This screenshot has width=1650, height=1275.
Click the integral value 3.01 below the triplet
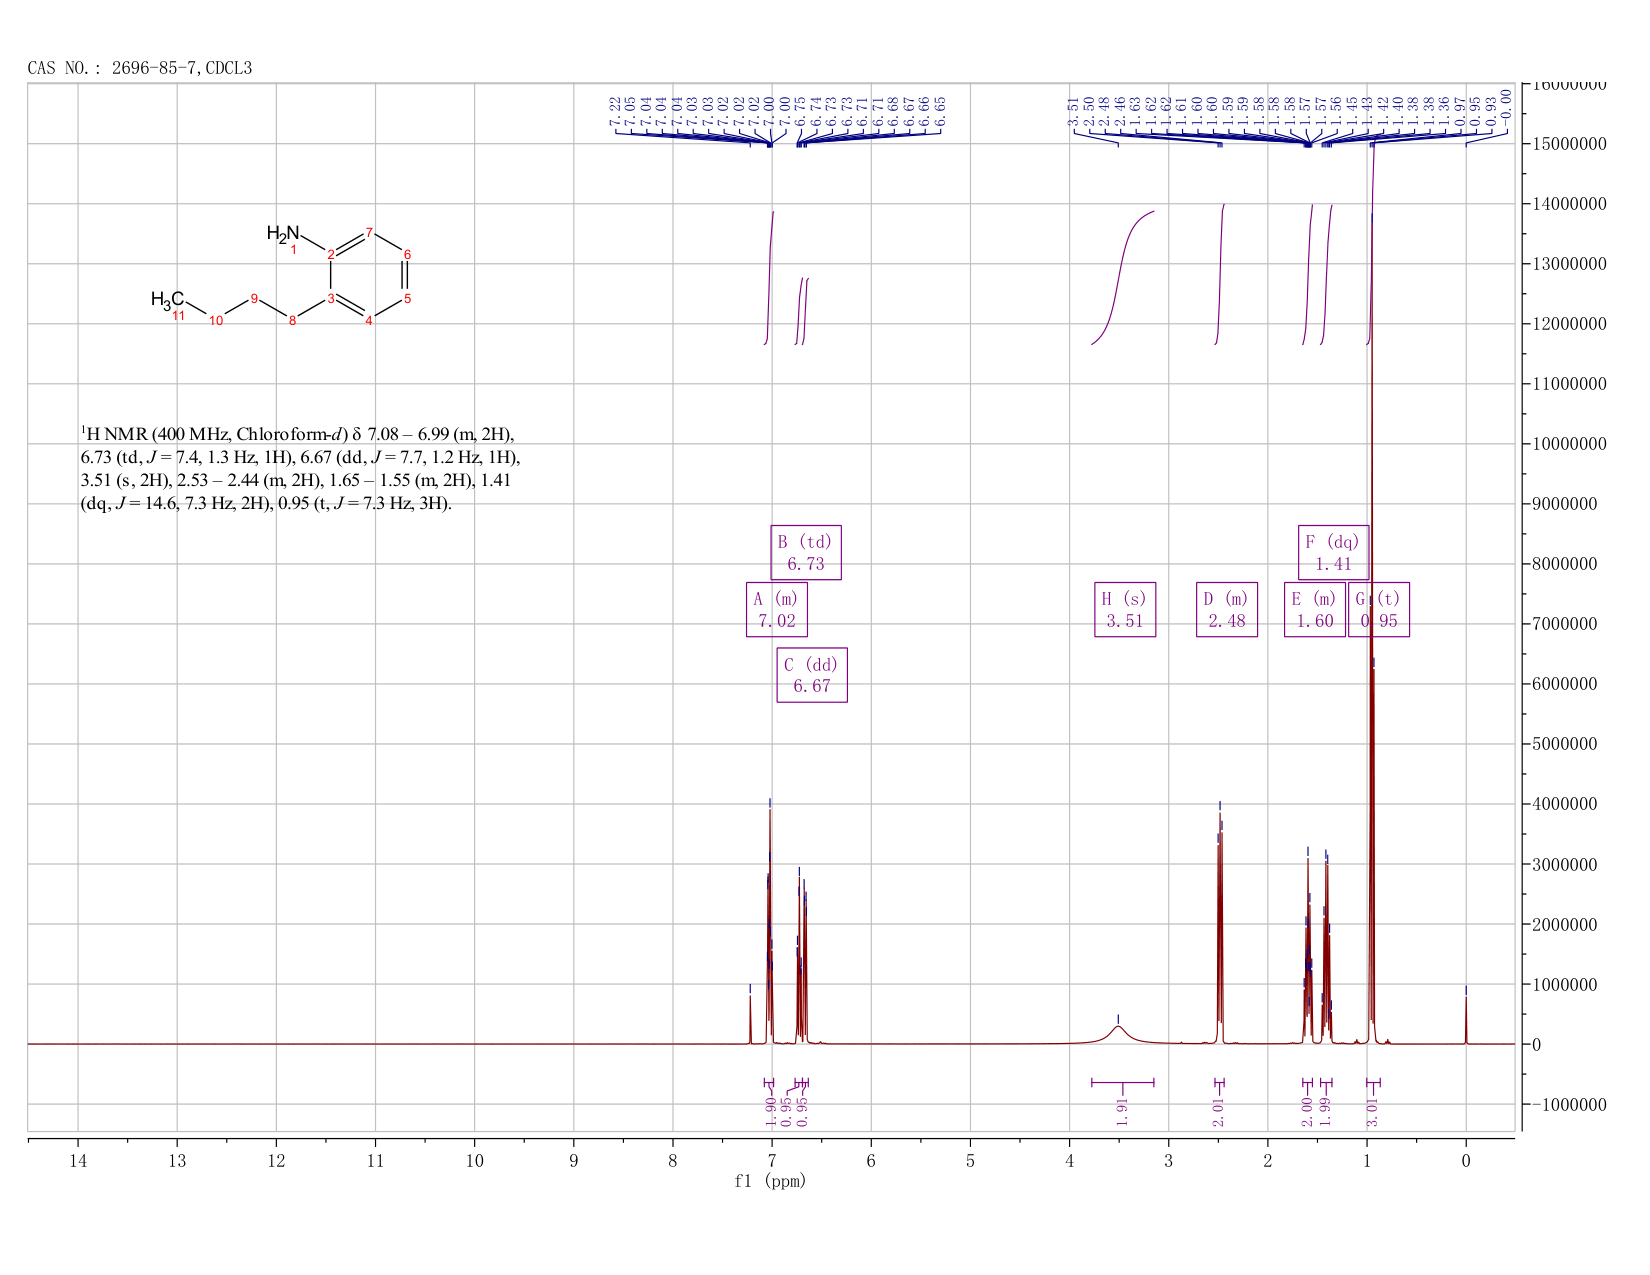point(1372,1112)
